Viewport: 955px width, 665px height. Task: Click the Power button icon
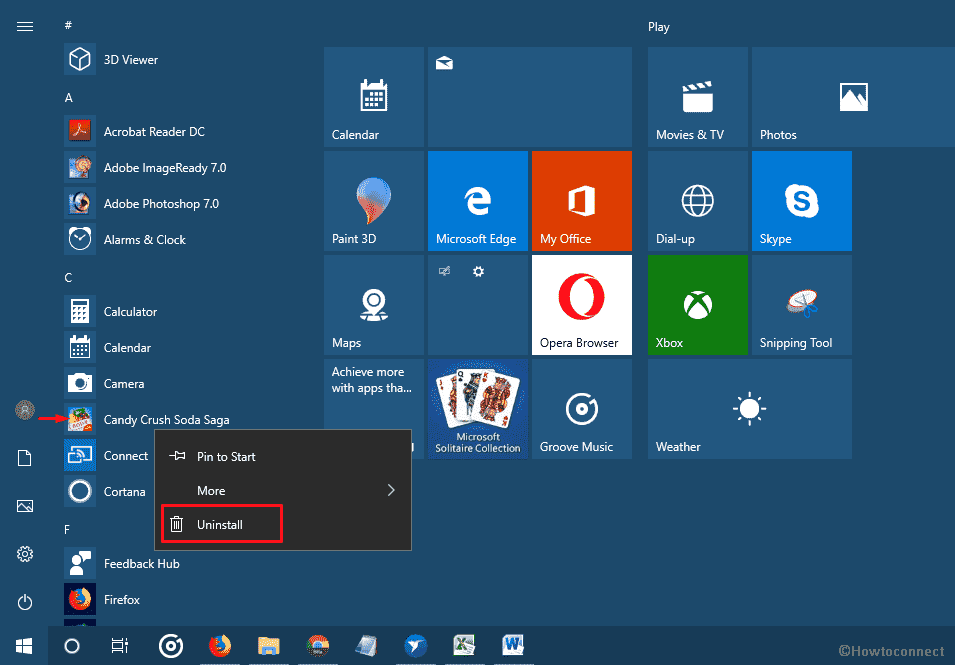25,602
